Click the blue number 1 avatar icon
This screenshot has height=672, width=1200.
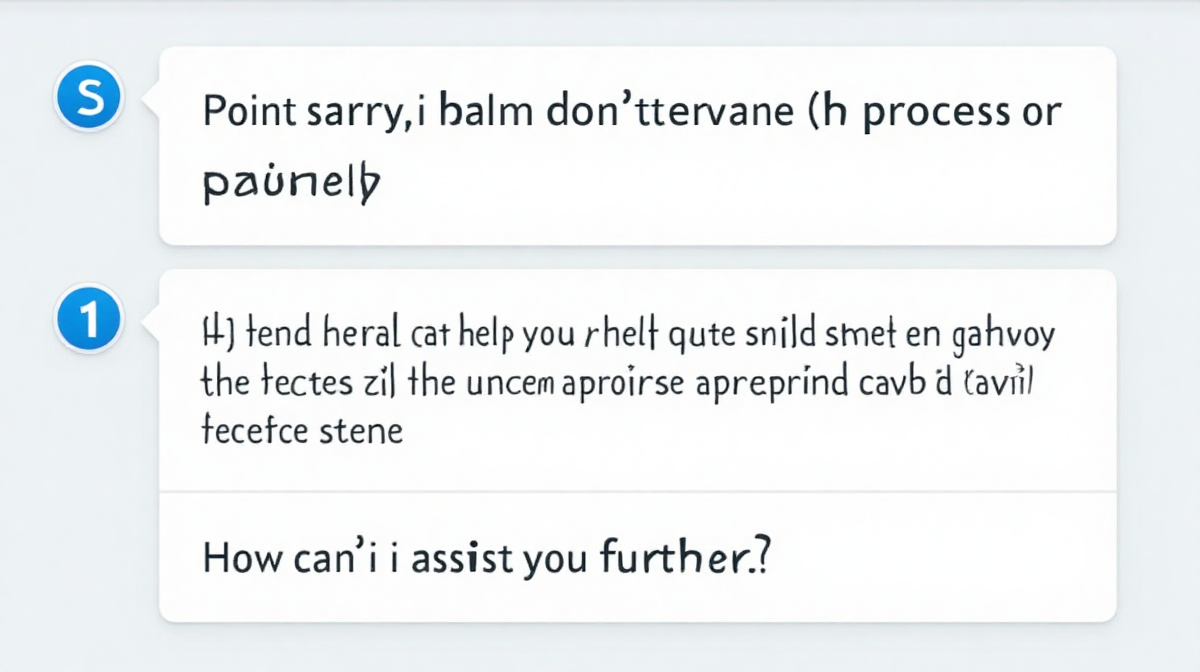pos(89,320)
